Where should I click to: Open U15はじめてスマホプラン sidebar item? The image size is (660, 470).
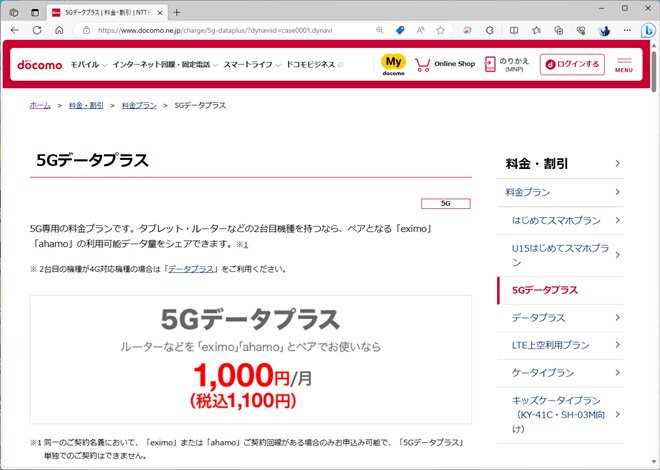pyautogui.click(x=560, y=255)
